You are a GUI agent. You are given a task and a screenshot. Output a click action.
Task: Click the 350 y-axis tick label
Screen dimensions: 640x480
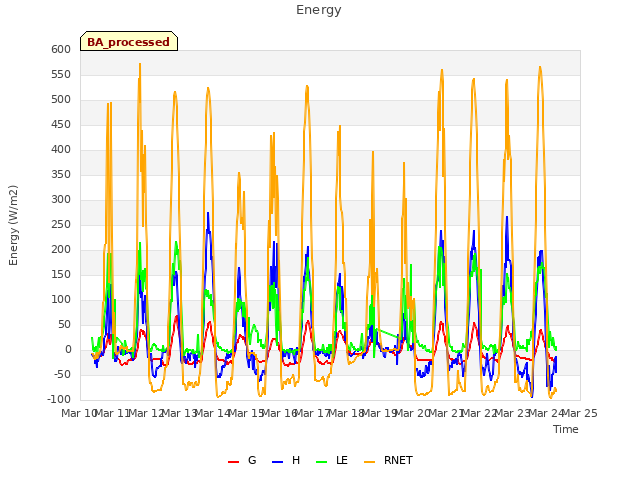click(61, 175)
